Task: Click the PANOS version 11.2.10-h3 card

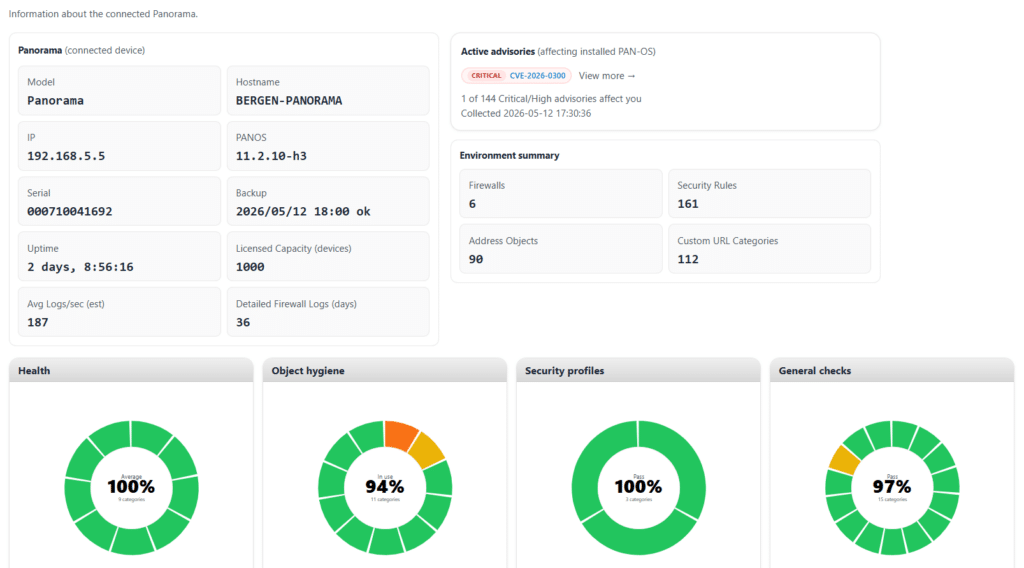Action: [x=328, y=146]
